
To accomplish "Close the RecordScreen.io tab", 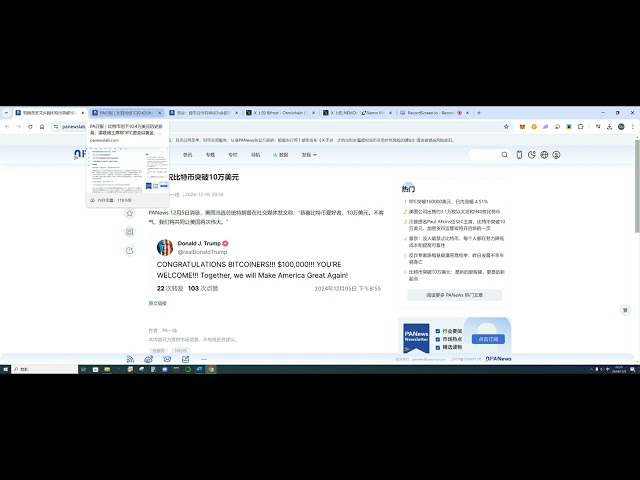I will (x=467, y=113).
